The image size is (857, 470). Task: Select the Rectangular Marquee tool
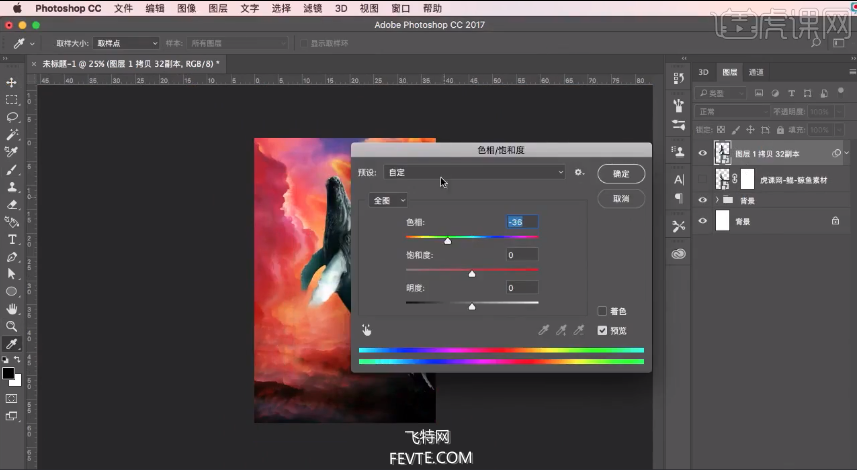pos(11,100)
